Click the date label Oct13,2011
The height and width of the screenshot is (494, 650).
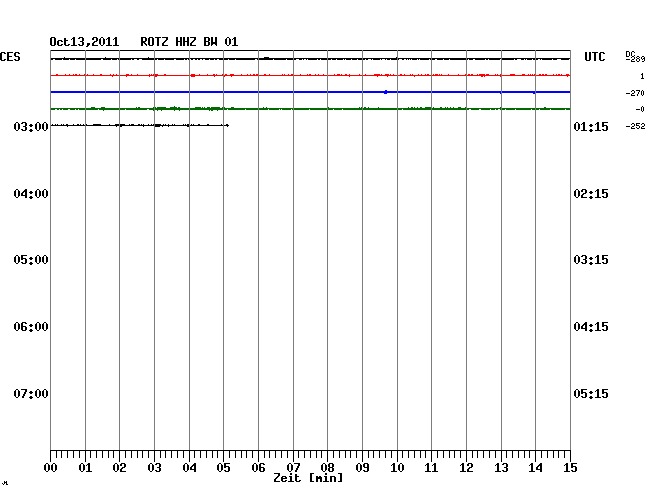pyautogui.click(x=84, y=42)
